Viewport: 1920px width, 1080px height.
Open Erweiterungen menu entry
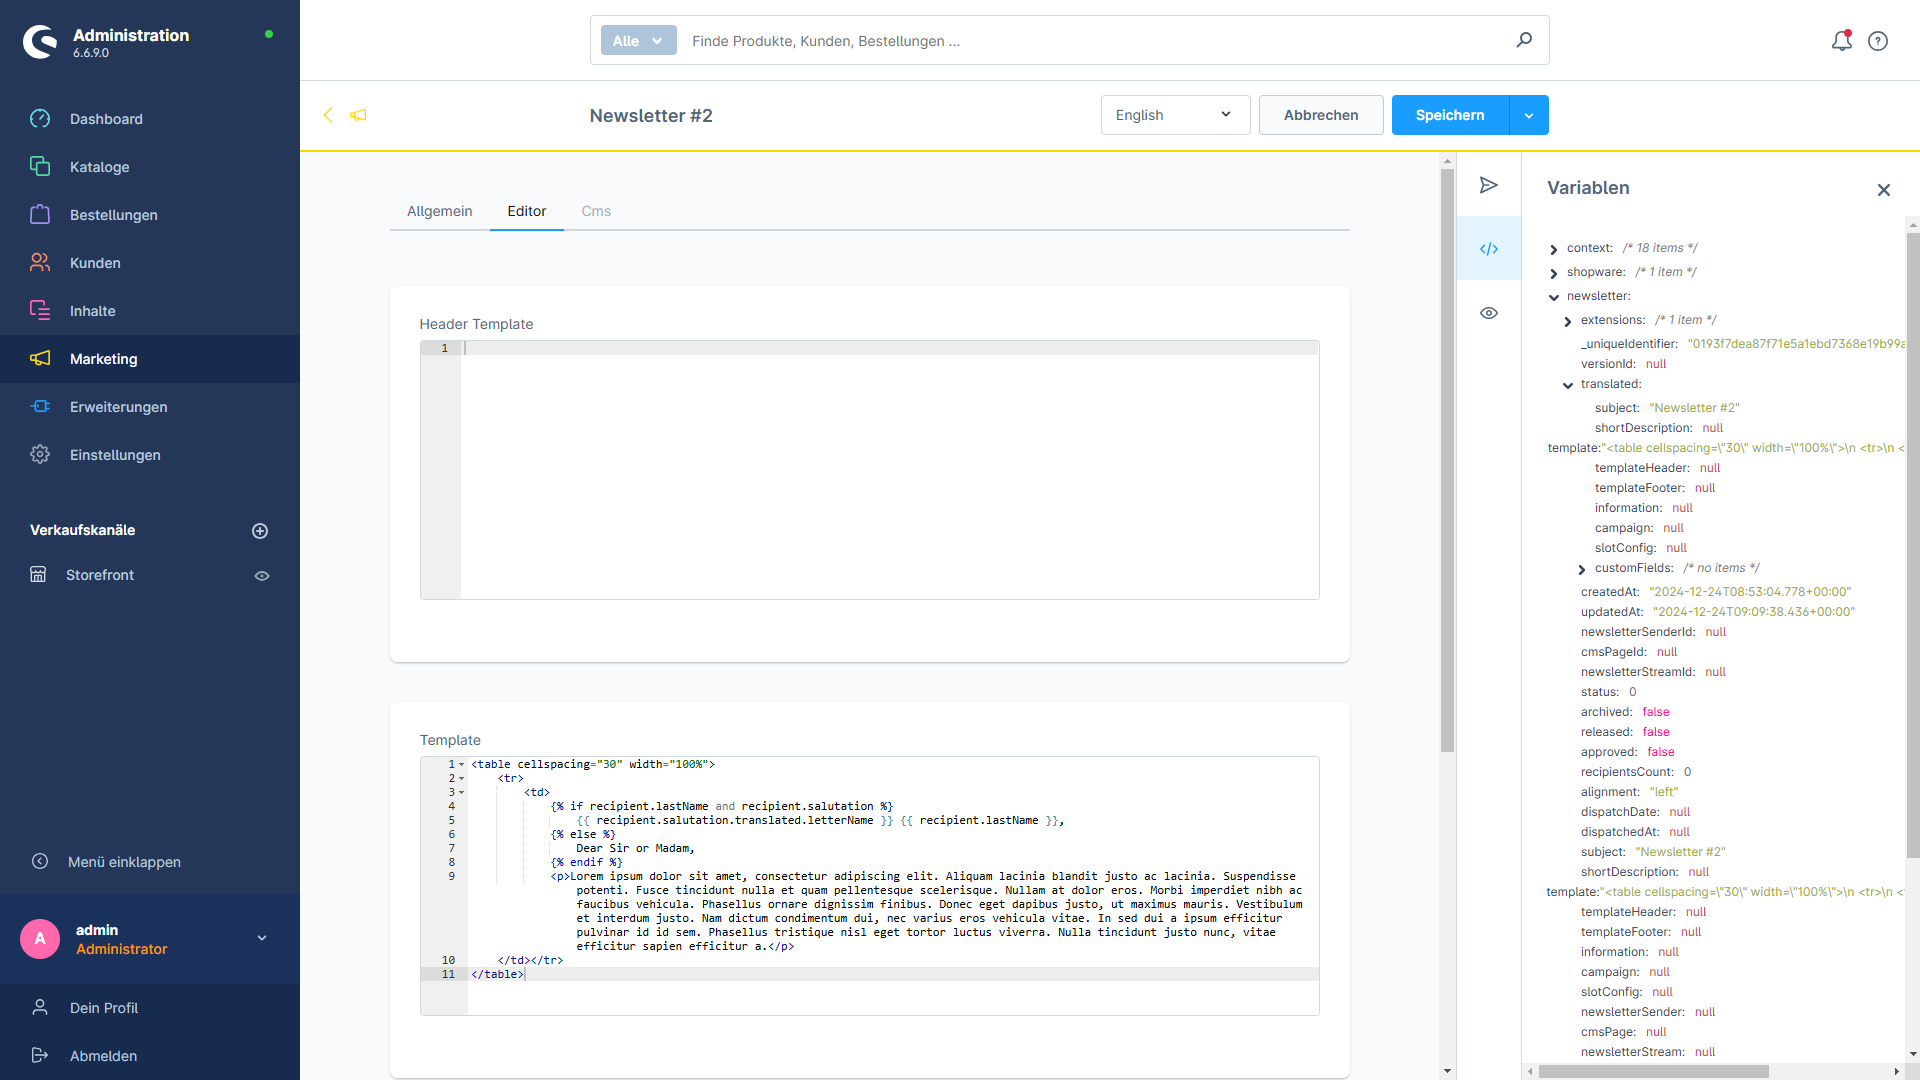(x=150, y=407)
